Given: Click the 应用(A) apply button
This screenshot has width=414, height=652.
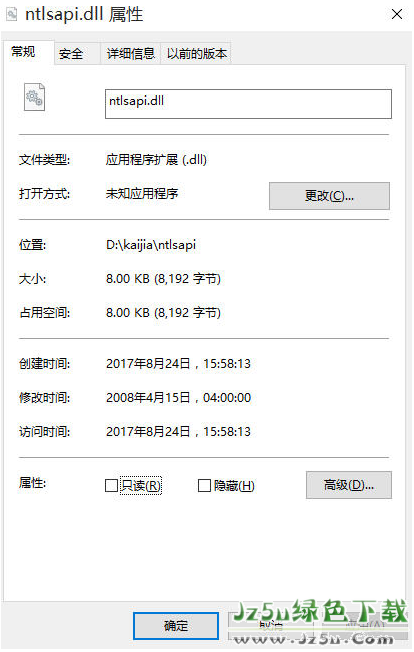Looking at the screenshot, I should [x=365, y=626].
